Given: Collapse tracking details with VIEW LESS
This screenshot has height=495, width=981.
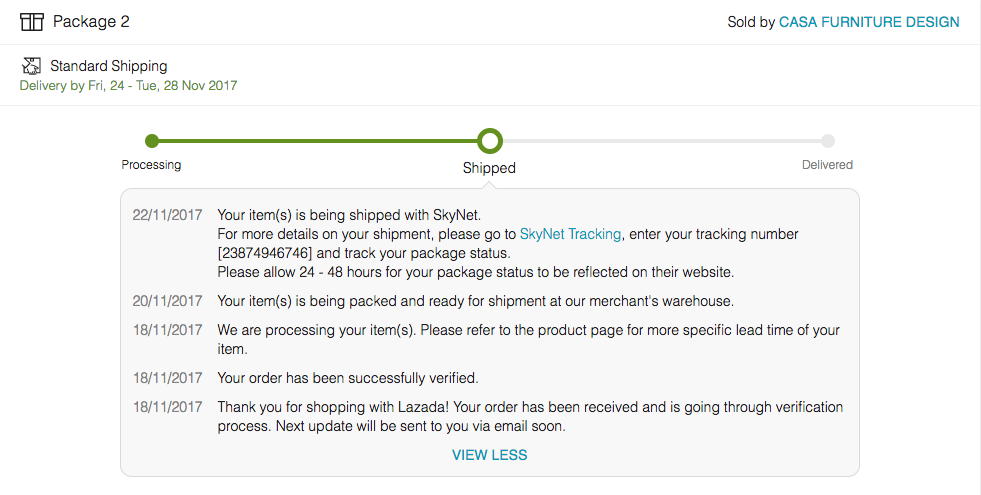Looking at the screenshot, I should click(490, 455).
